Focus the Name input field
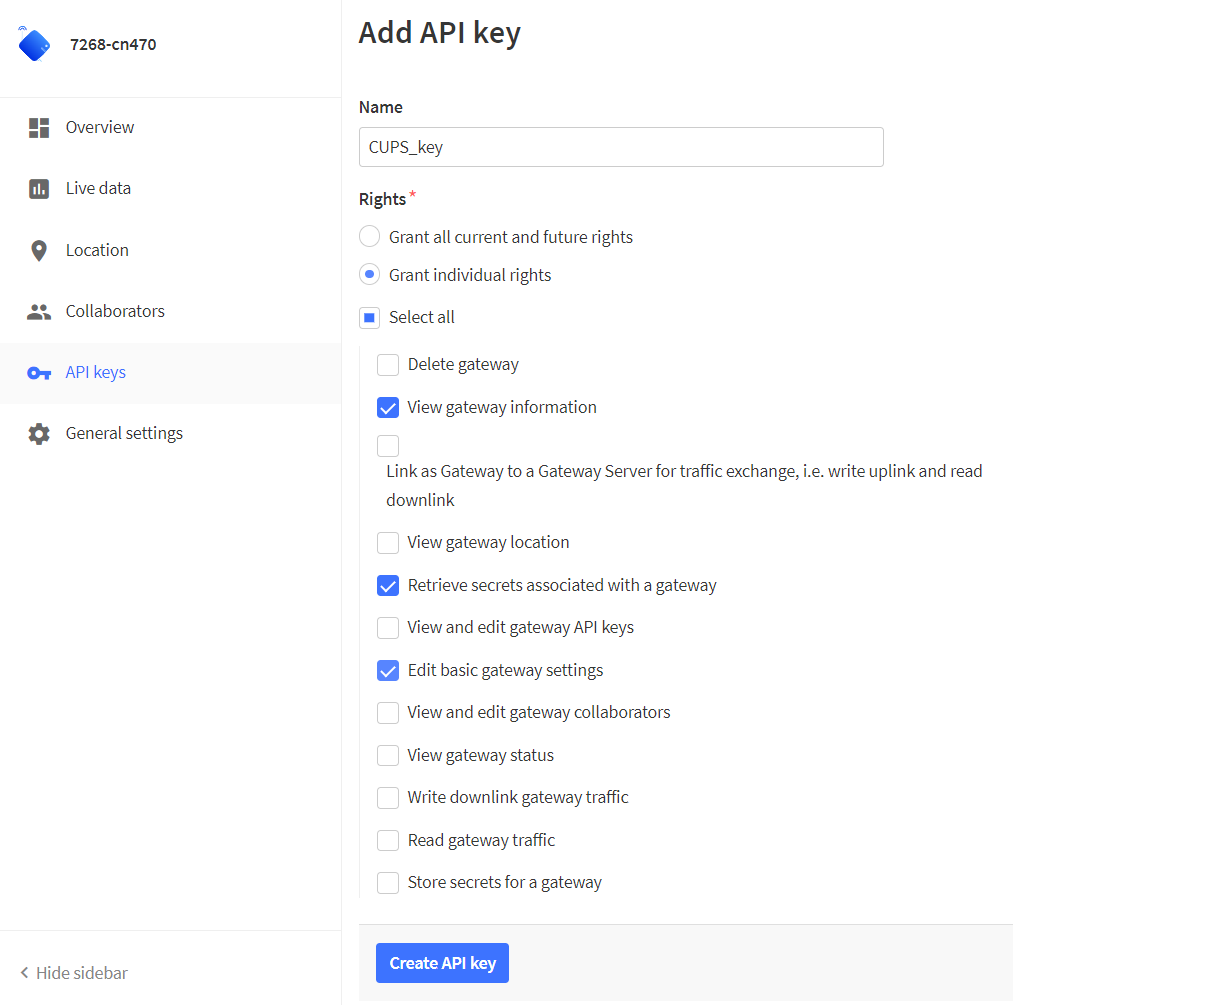 click(621, 147)
